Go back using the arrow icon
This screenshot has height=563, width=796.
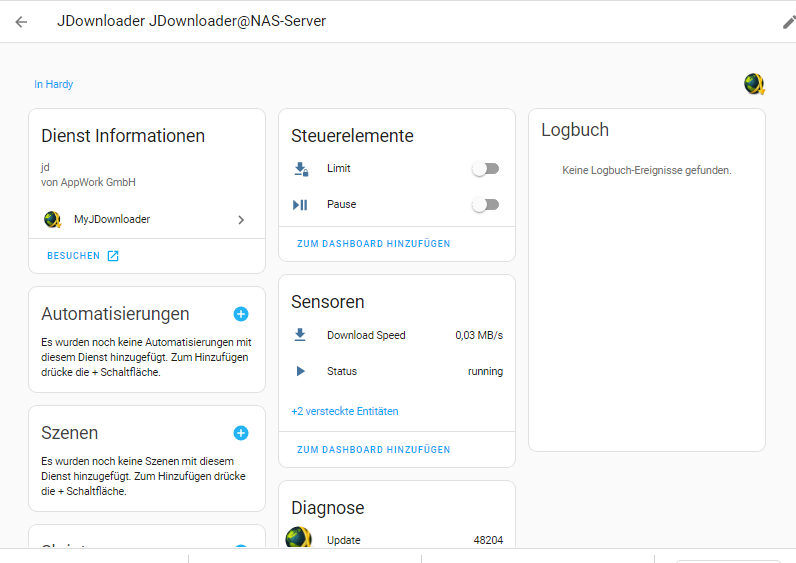21,22
